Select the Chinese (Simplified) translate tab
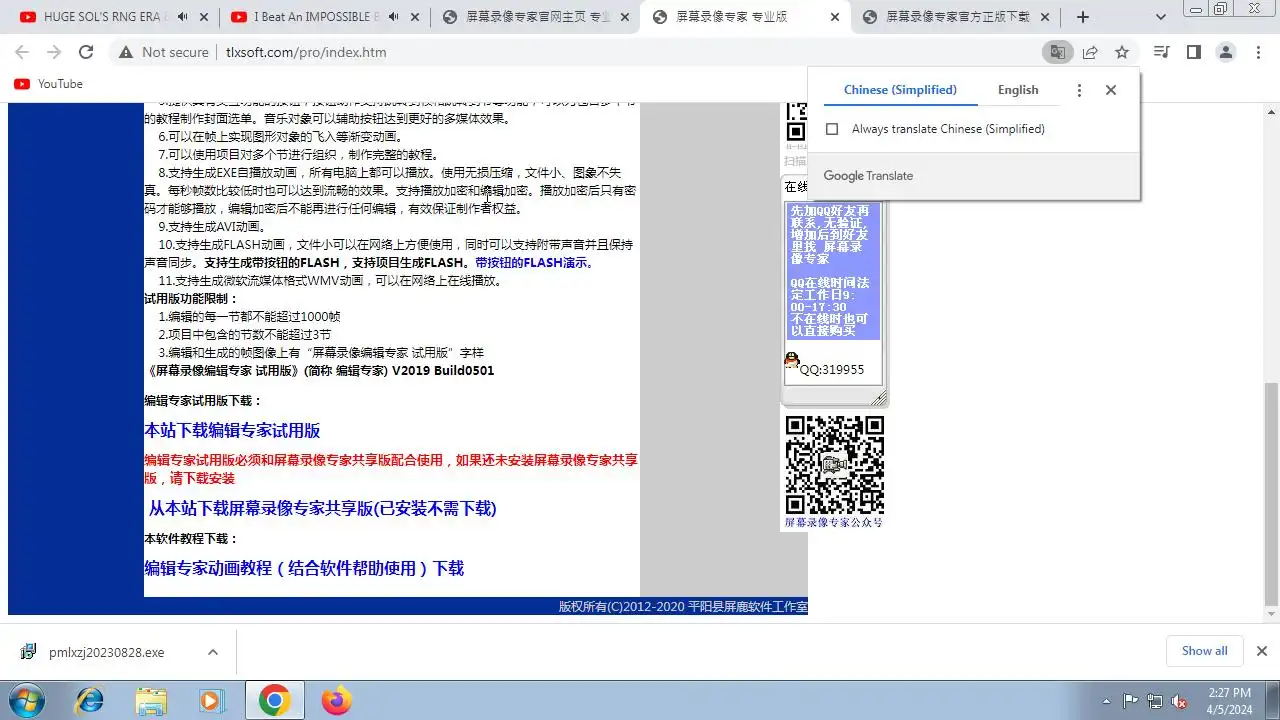 coord(900,90)
